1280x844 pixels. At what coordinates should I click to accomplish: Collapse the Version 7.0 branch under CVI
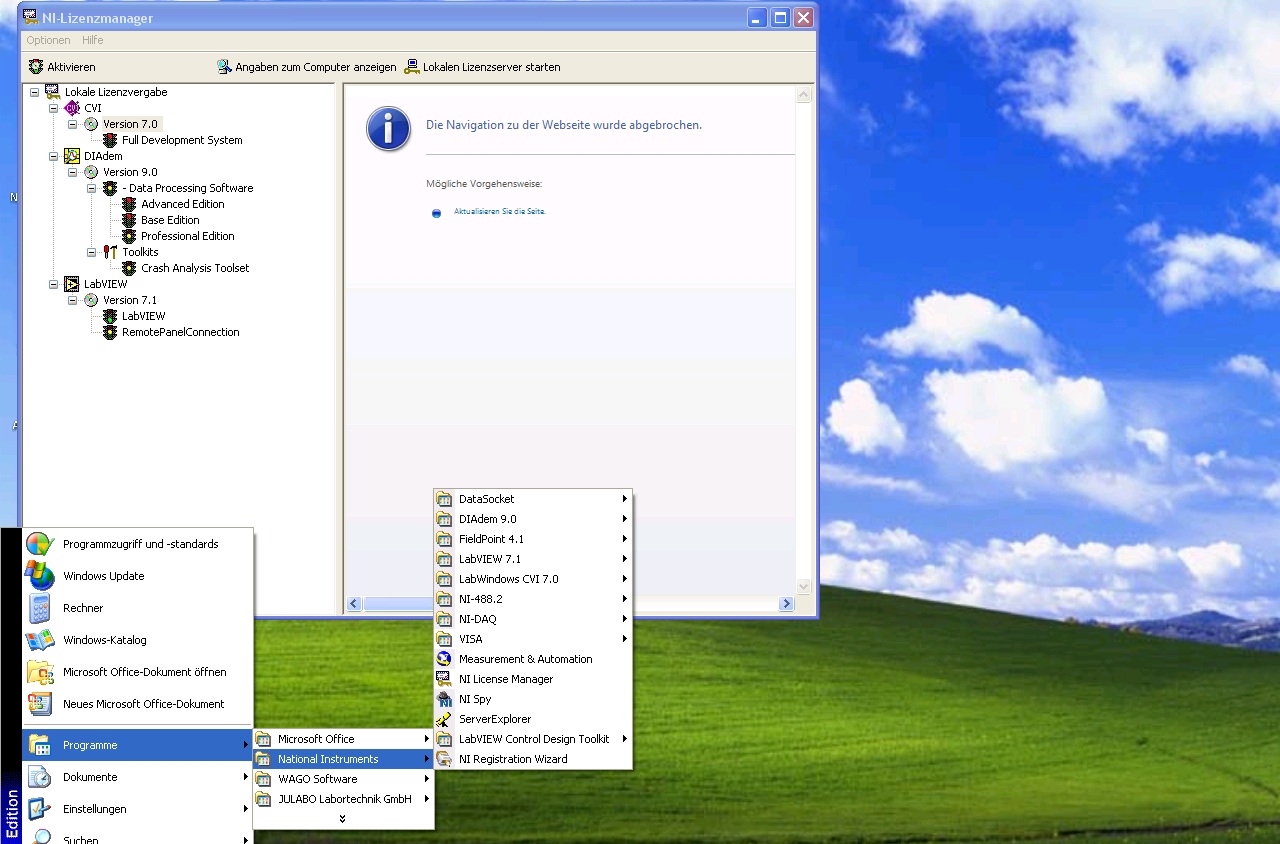coord(73,124)
